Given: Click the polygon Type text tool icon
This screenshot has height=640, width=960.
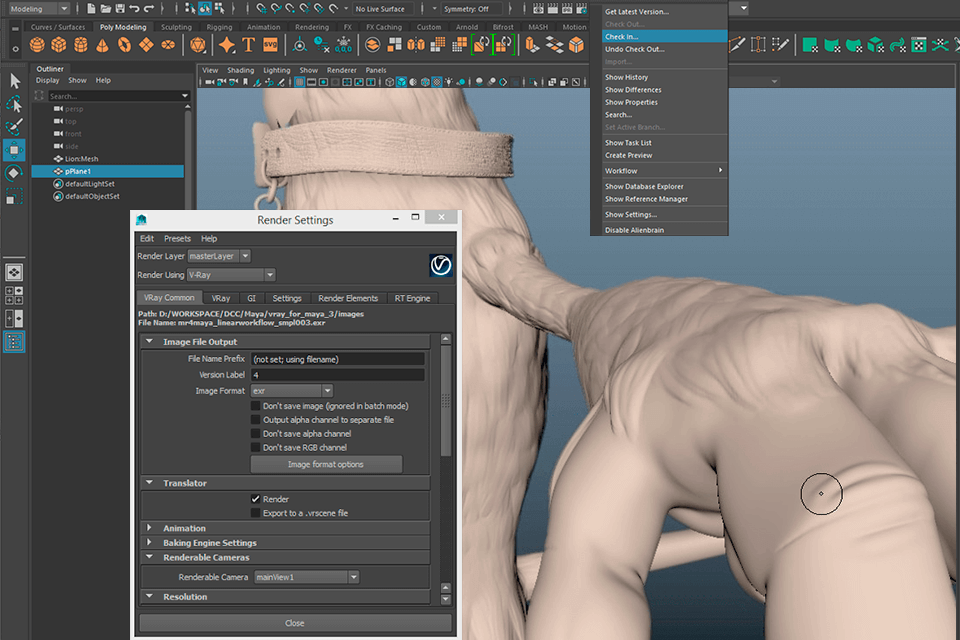Looking at the screenshot, I should tap(249, 45).
